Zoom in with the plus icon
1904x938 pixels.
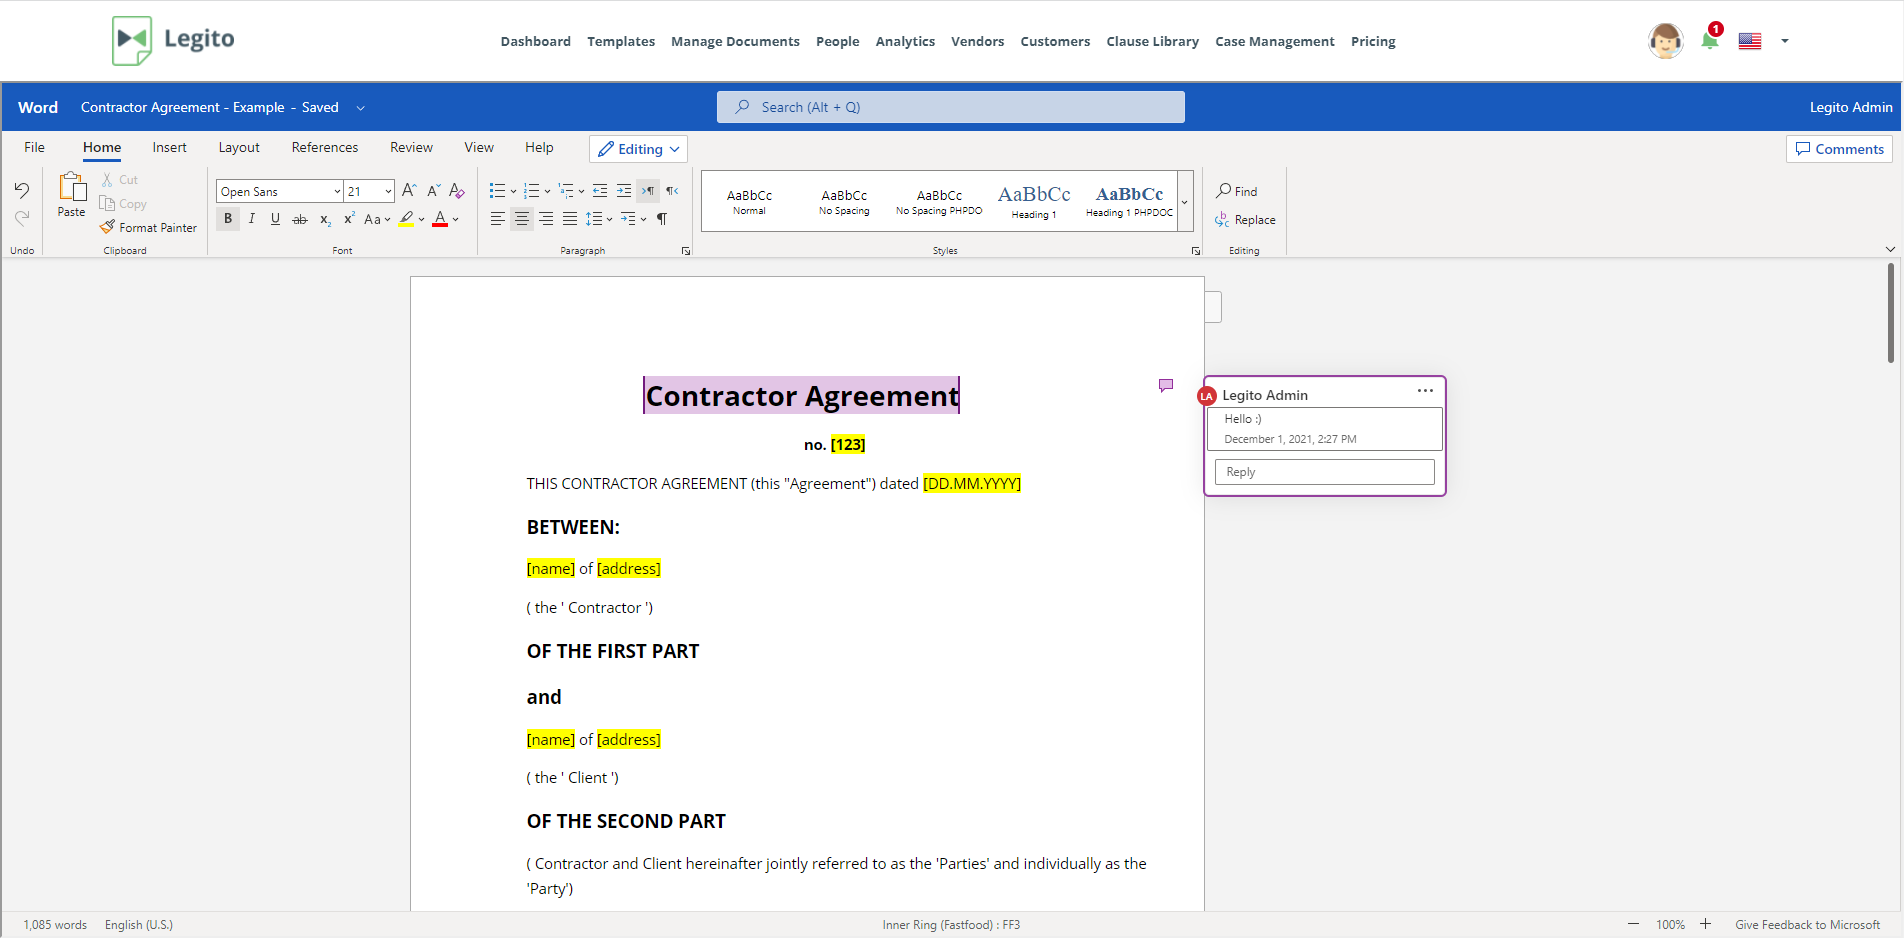1706,924
